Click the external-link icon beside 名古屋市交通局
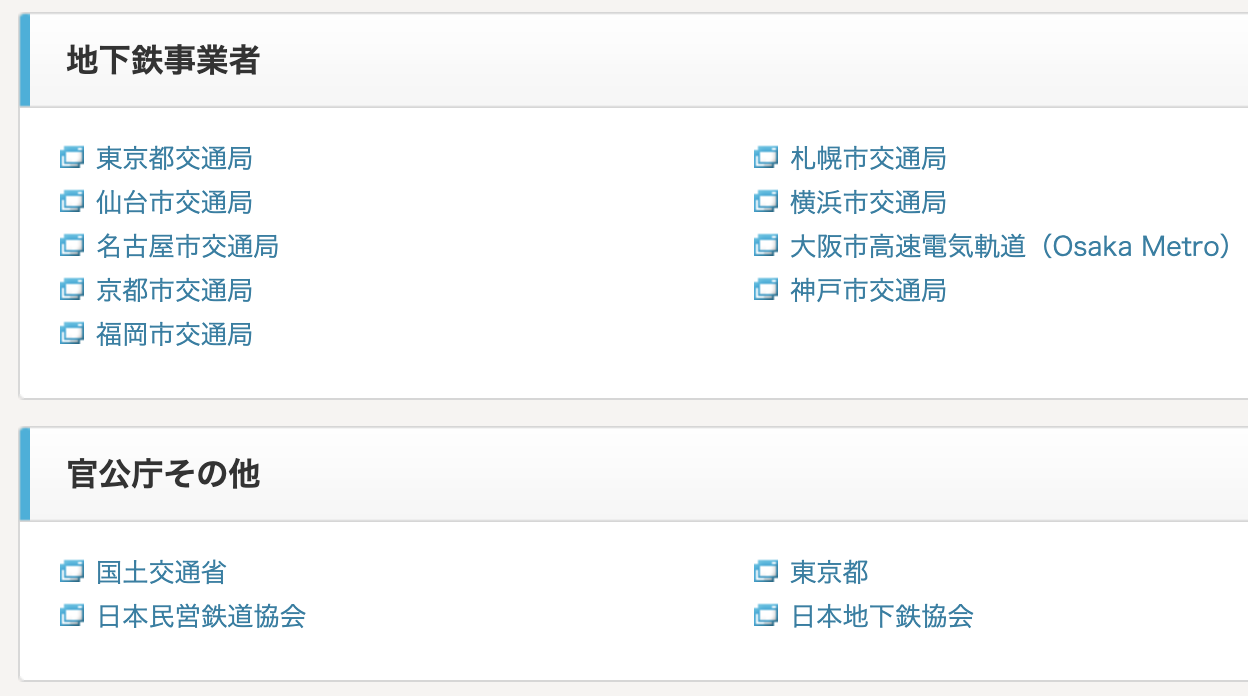 72,246
